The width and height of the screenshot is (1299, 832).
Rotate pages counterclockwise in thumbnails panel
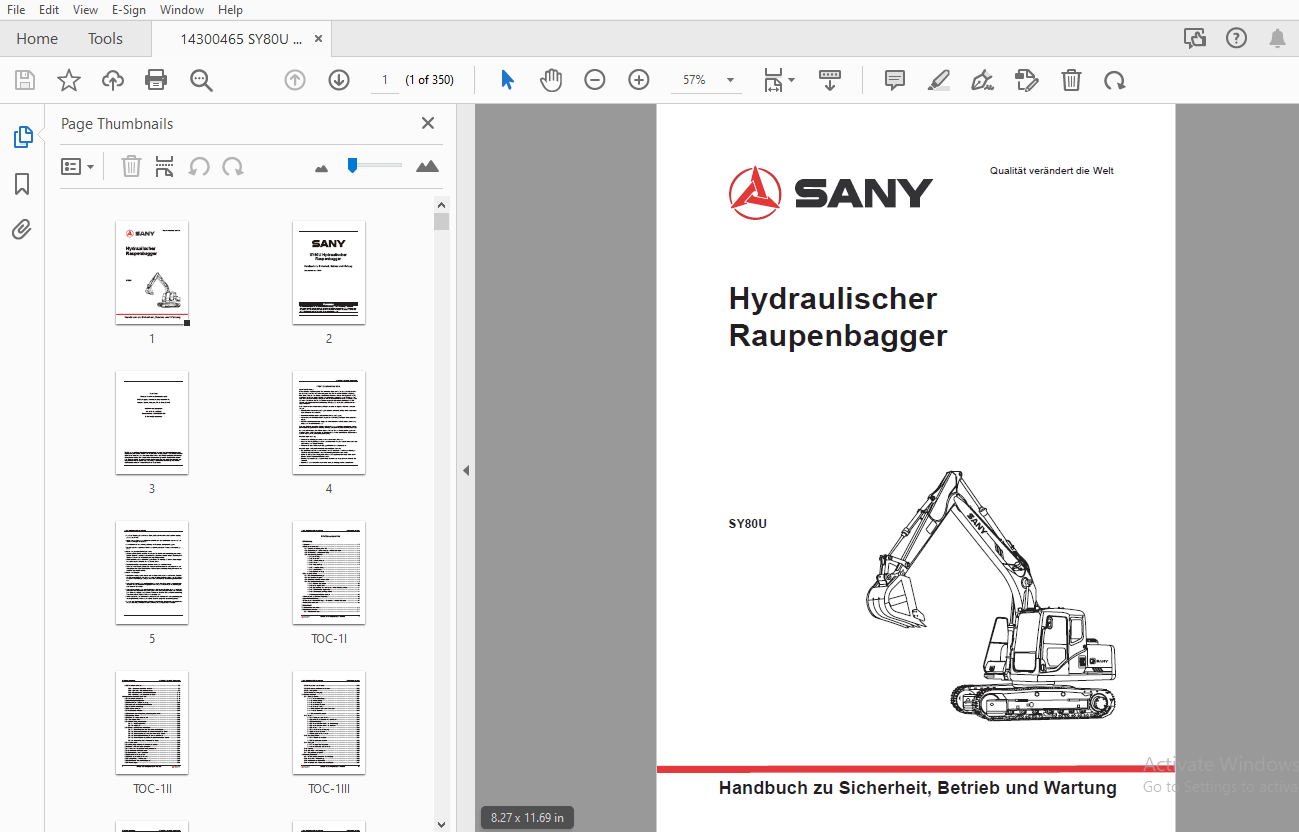click(x=199, y=166)
